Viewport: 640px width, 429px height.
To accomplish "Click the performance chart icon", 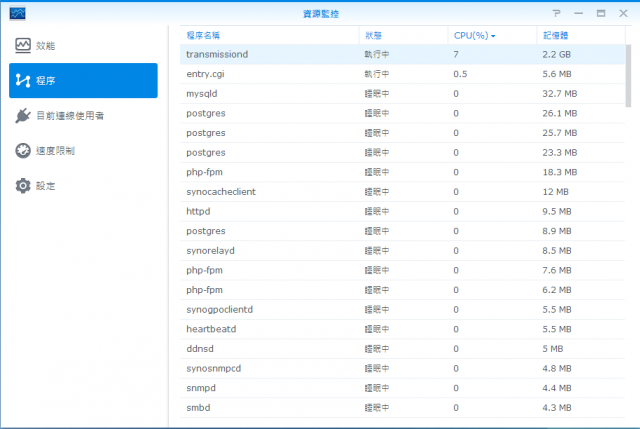I will pos(23,45).
